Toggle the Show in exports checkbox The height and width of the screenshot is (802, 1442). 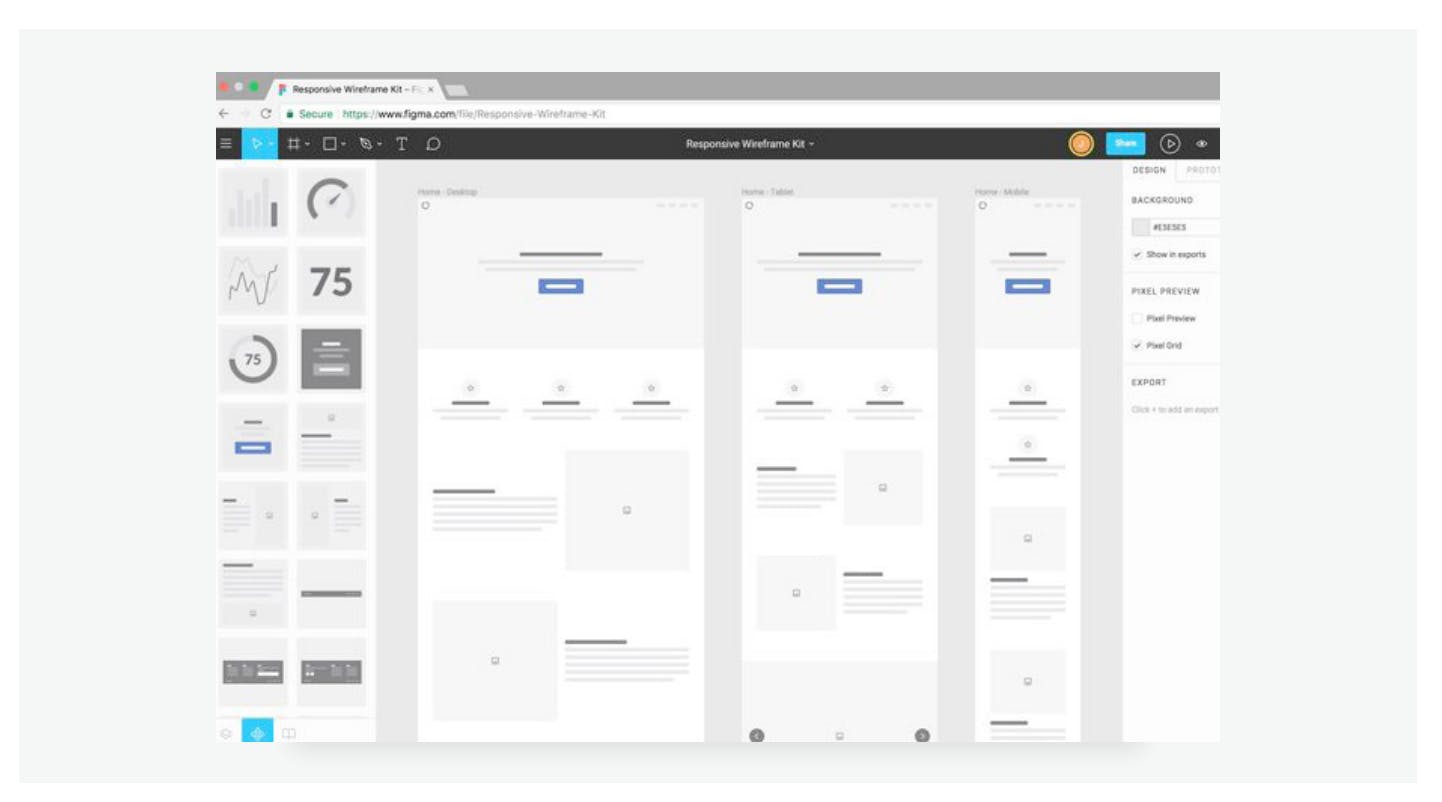(x=1137, y=255)
